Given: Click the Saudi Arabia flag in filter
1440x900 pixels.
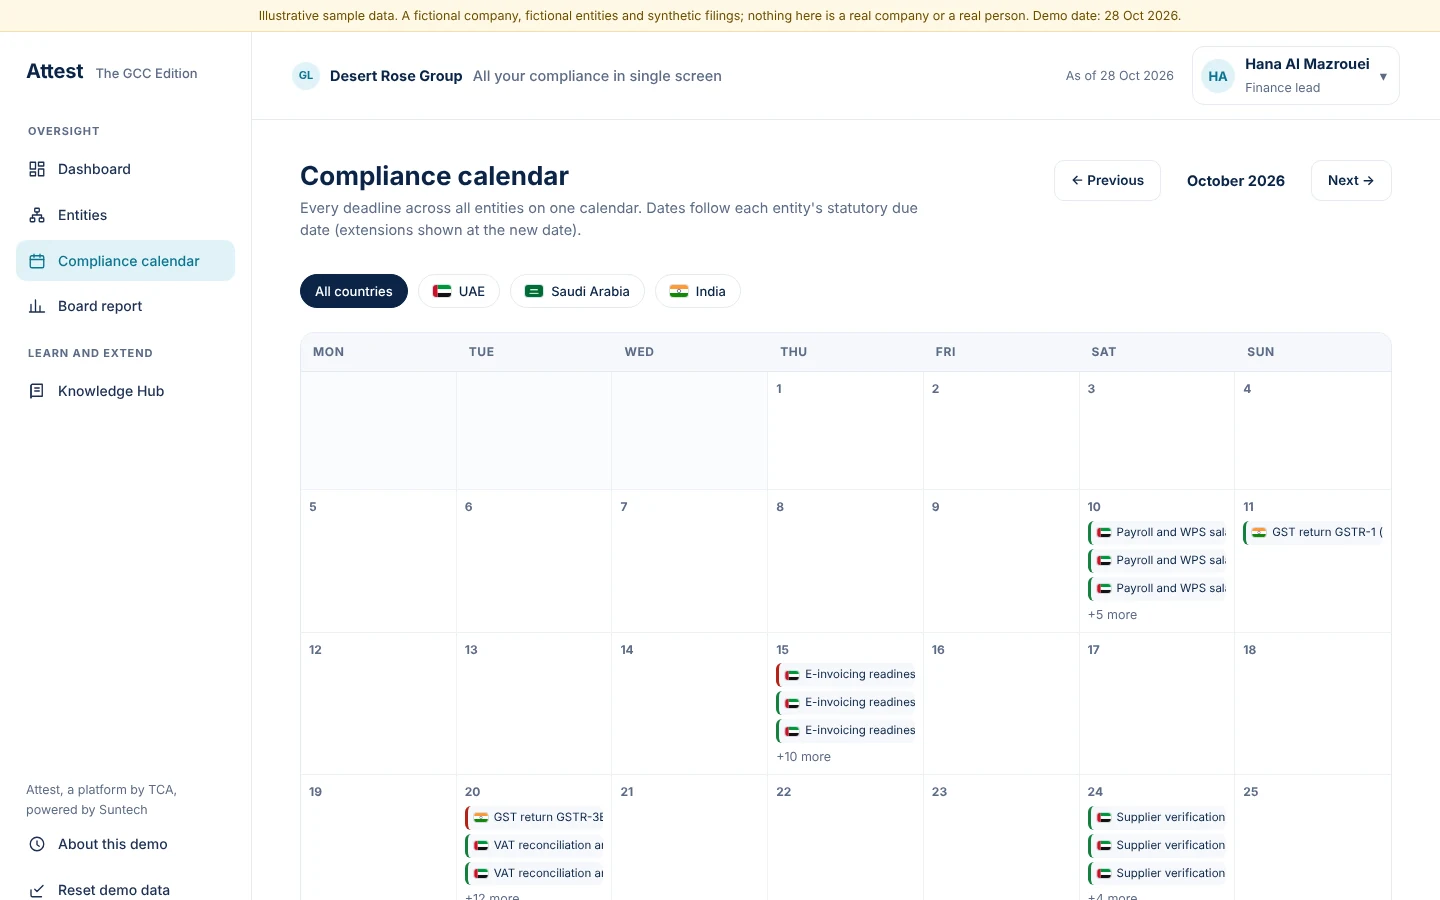Looking at the screenshot, I should 534,291.
